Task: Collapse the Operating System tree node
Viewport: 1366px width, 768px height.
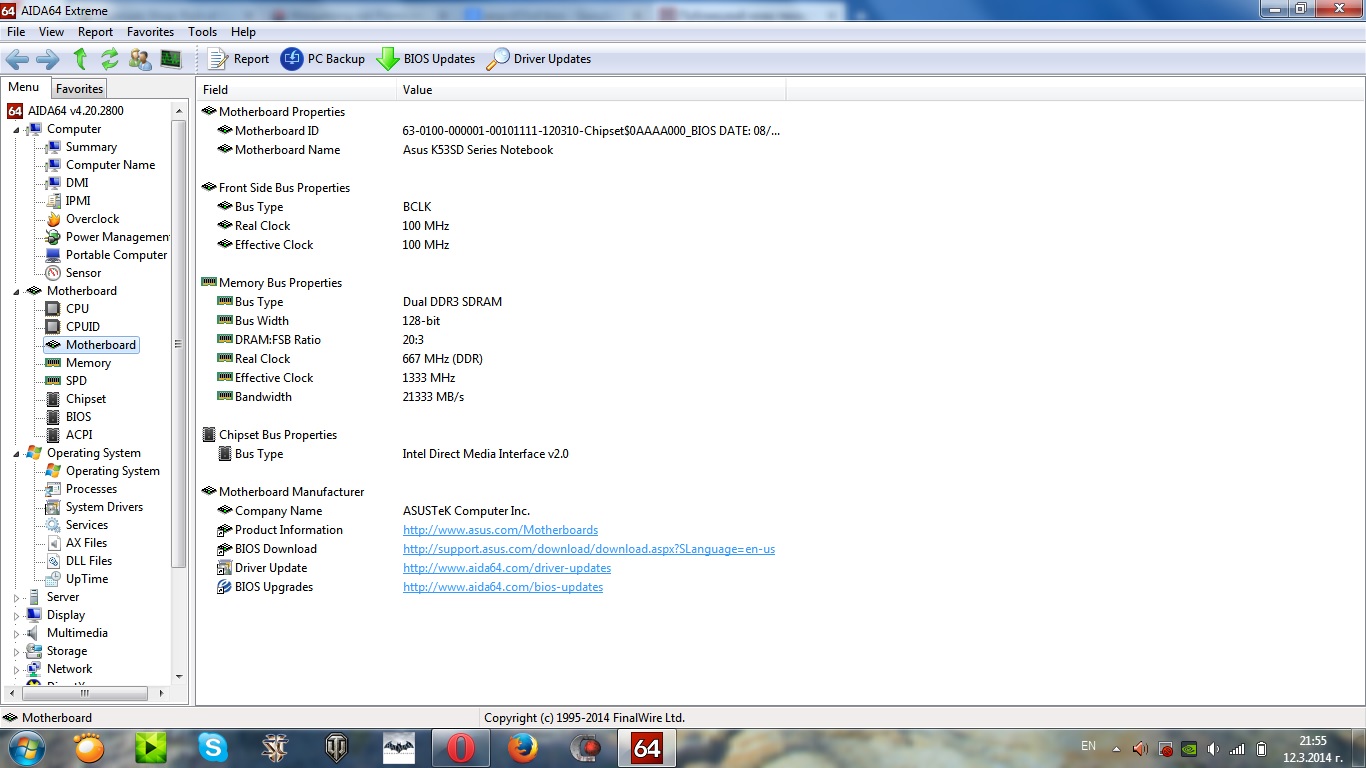Action: pos(16,453)
